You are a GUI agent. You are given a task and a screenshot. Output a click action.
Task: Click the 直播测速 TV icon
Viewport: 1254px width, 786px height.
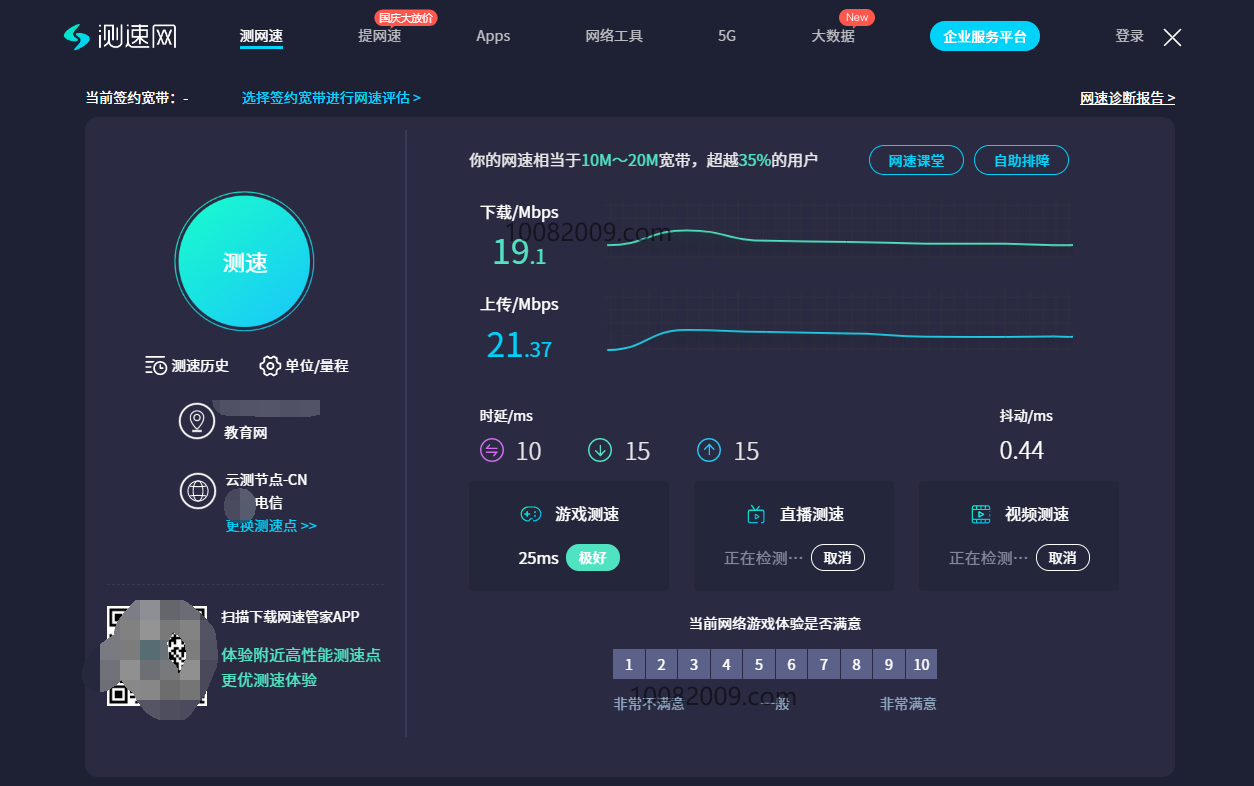757,513
